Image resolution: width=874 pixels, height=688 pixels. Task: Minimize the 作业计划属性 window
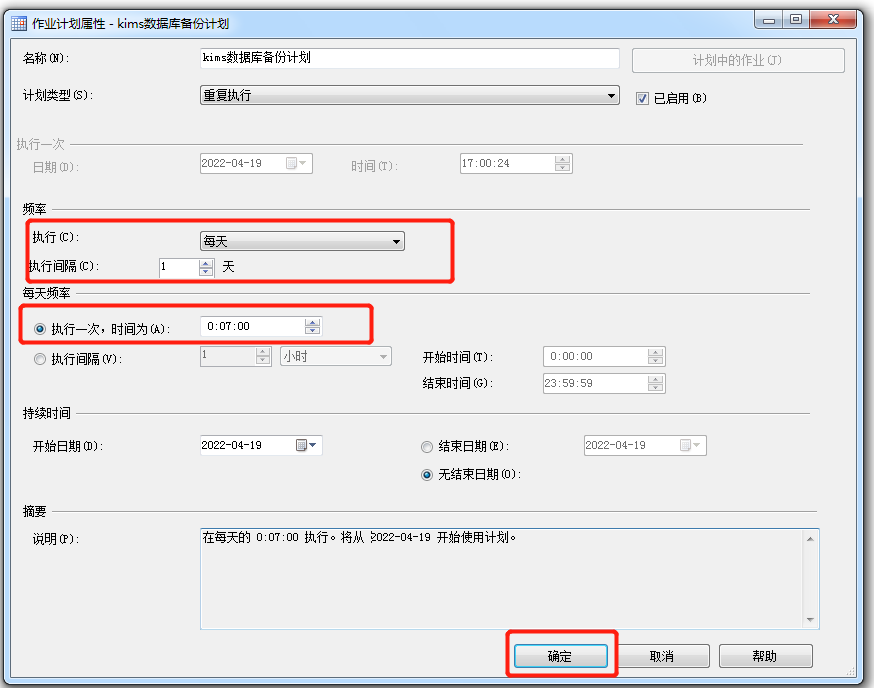point(769,21)
